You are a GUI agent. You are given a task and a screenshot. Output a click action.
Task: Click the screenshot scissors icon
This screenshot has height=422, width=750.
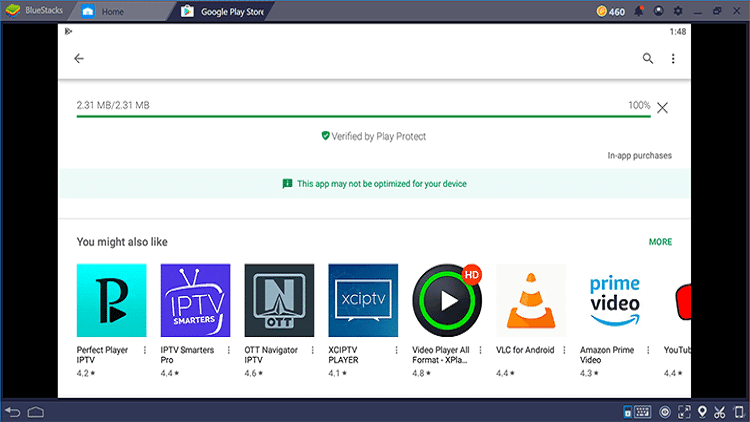720,412
